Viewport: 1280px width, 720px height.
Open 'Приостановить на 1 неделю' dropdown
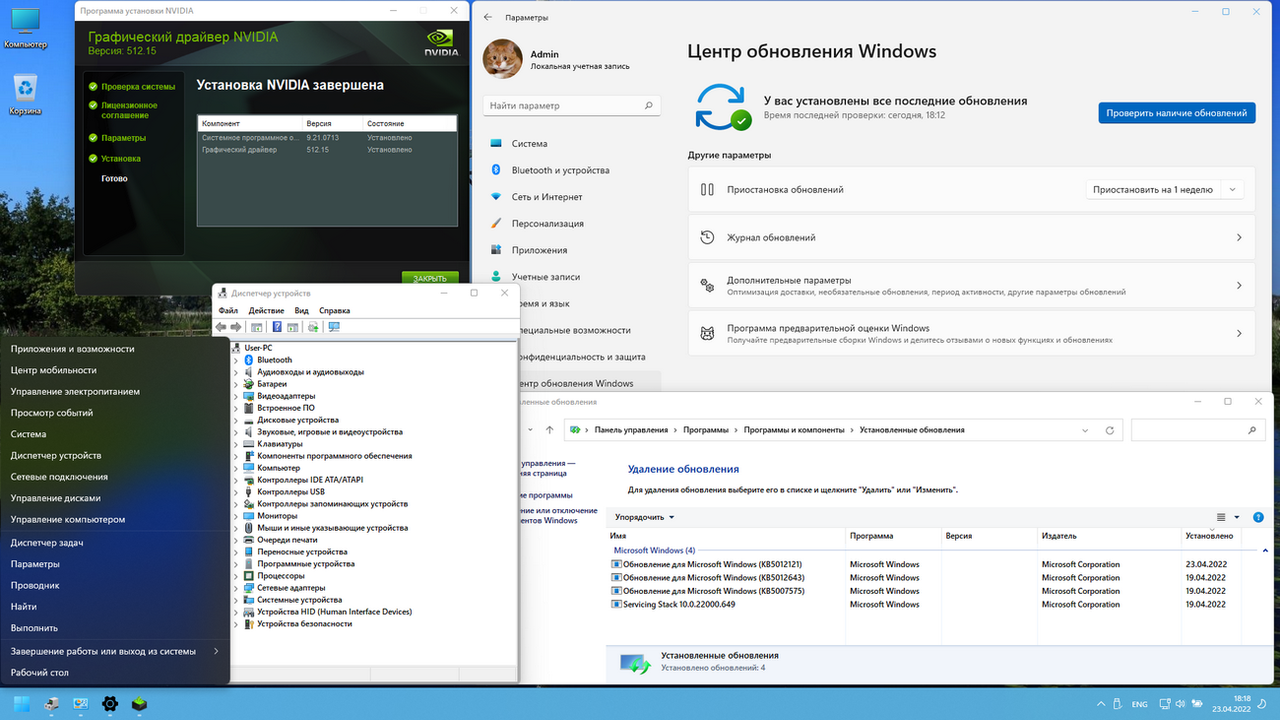[x=1165, y=189]
